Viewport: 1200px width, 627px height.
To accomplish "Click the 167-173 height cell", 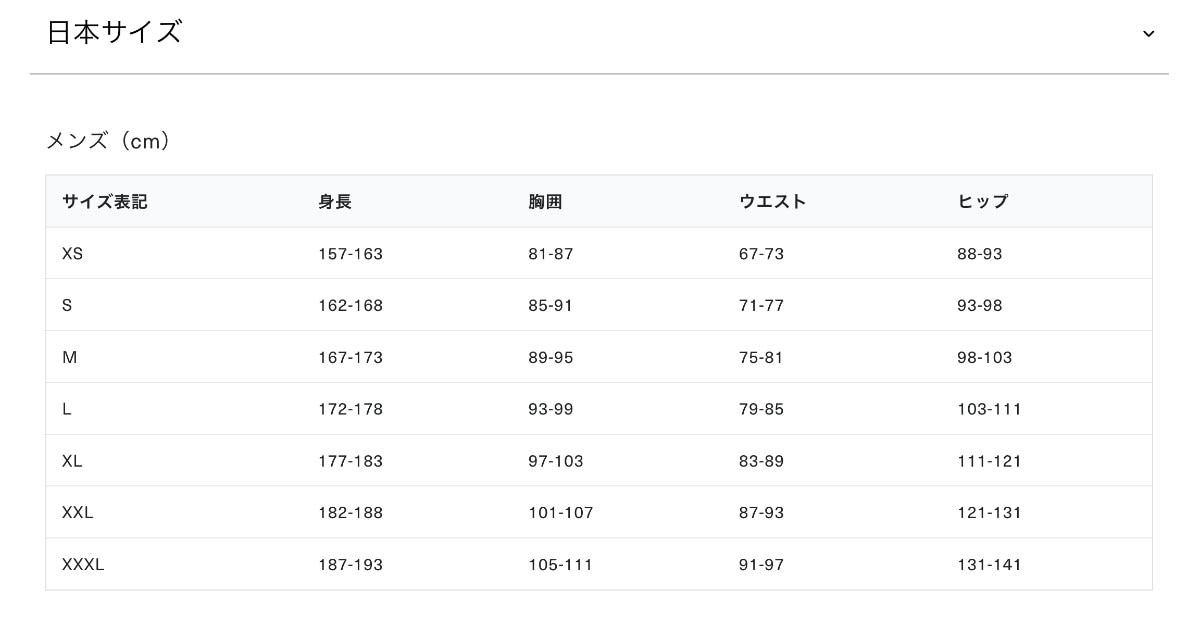I will (350, 358).
